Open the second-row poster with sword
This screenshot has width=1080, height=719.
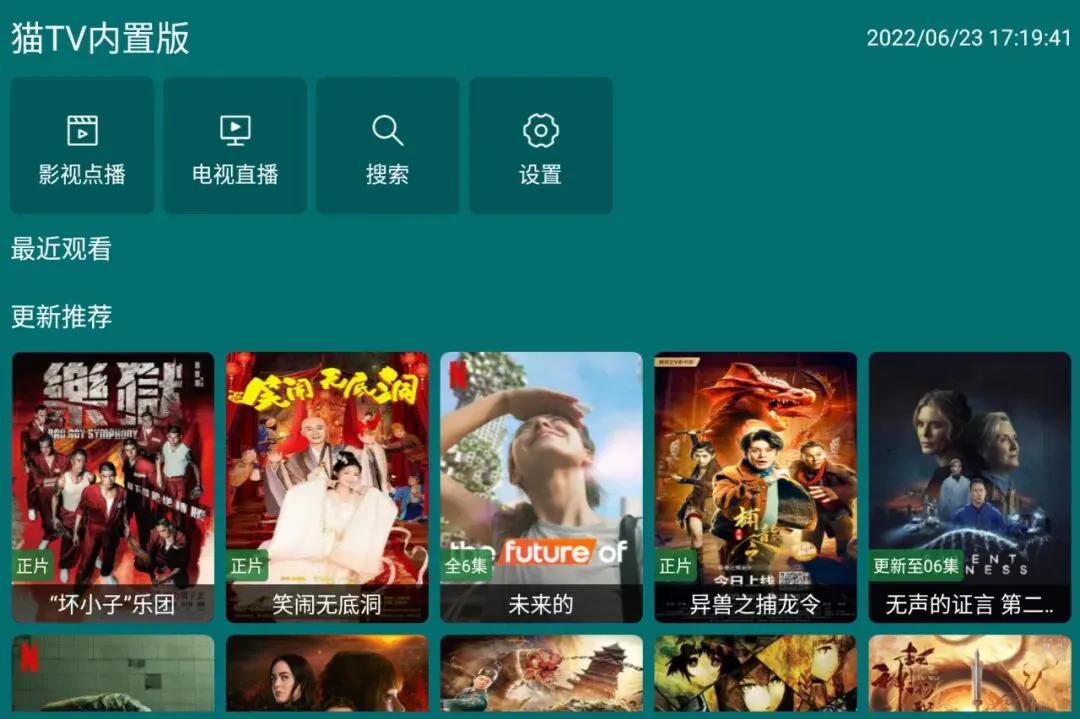click(970, 673)
